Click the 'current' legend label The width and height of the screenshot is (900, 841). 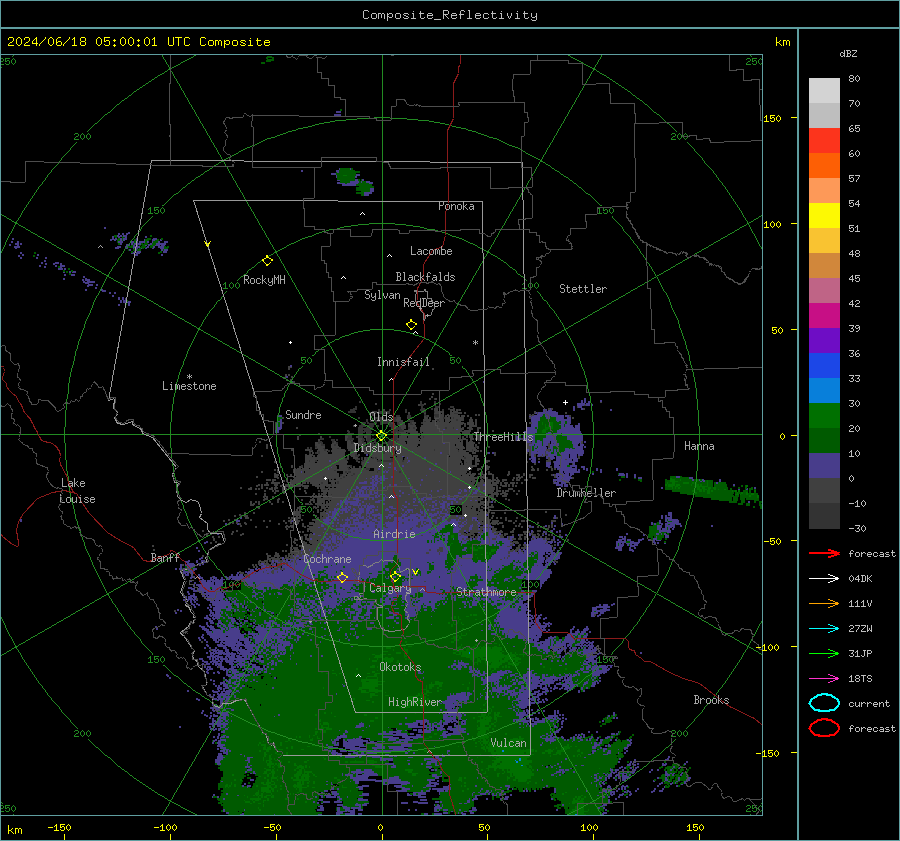point(869,704)
